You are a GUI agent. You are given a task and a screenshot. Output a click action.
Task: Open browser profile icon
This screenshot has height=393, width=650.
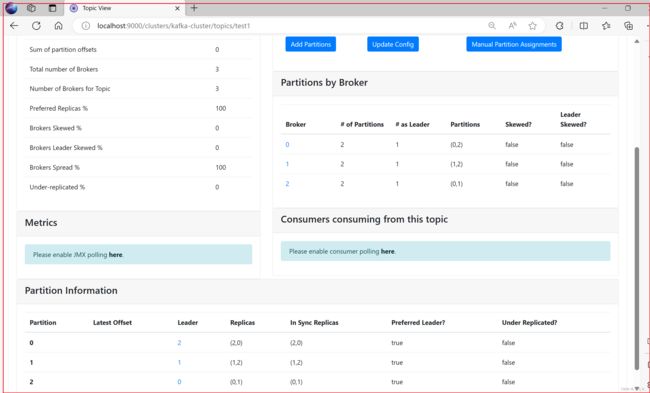point(12,8)
